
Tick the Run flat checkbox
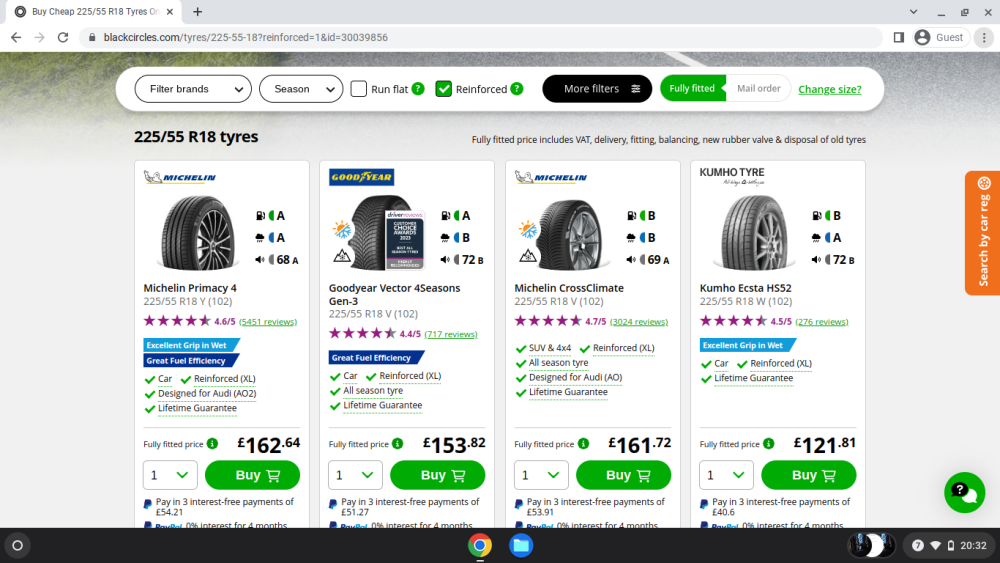(359, 89)
